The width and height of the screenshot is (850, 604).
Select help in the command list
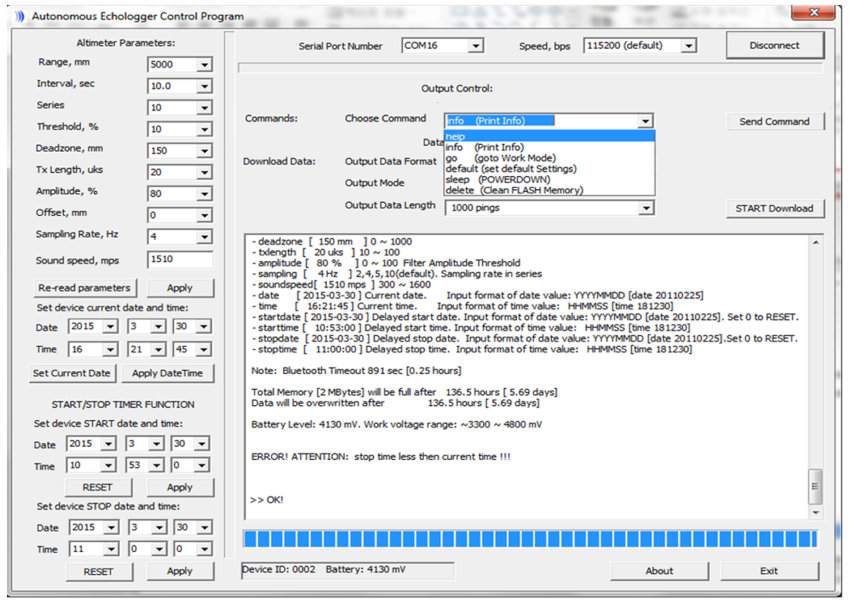549,137
